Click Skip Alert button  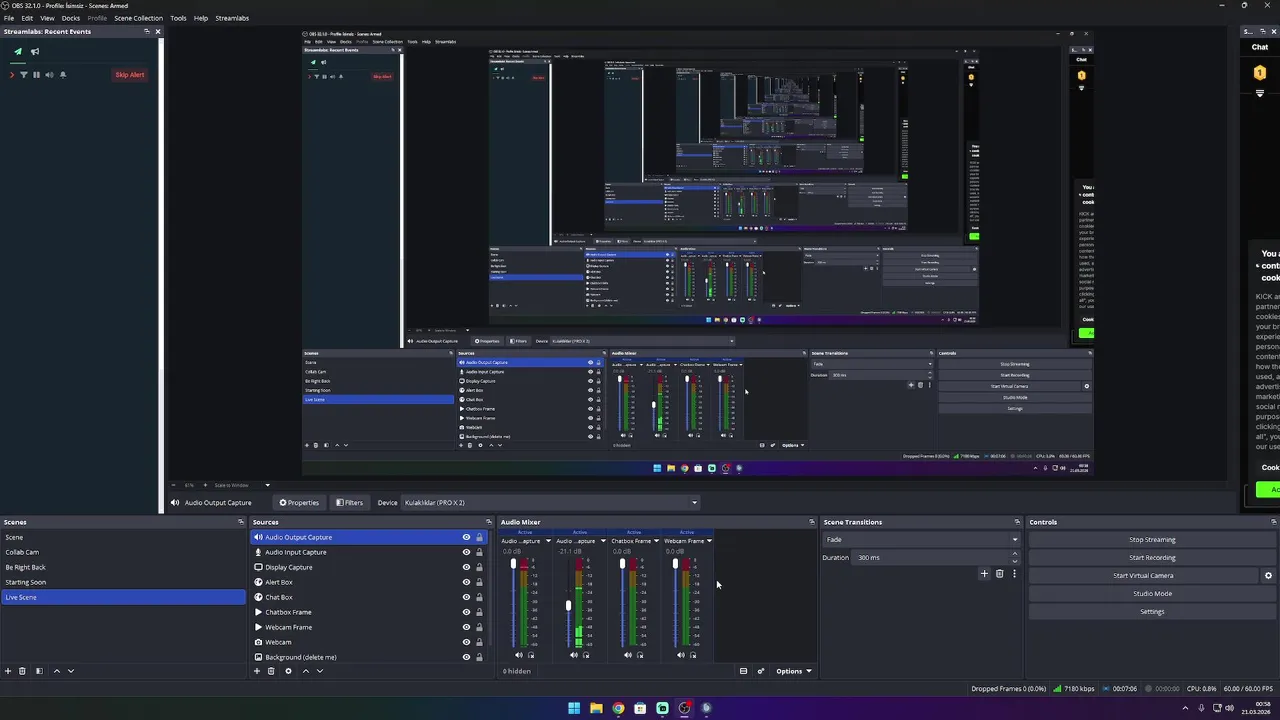(x=129, y=75)
